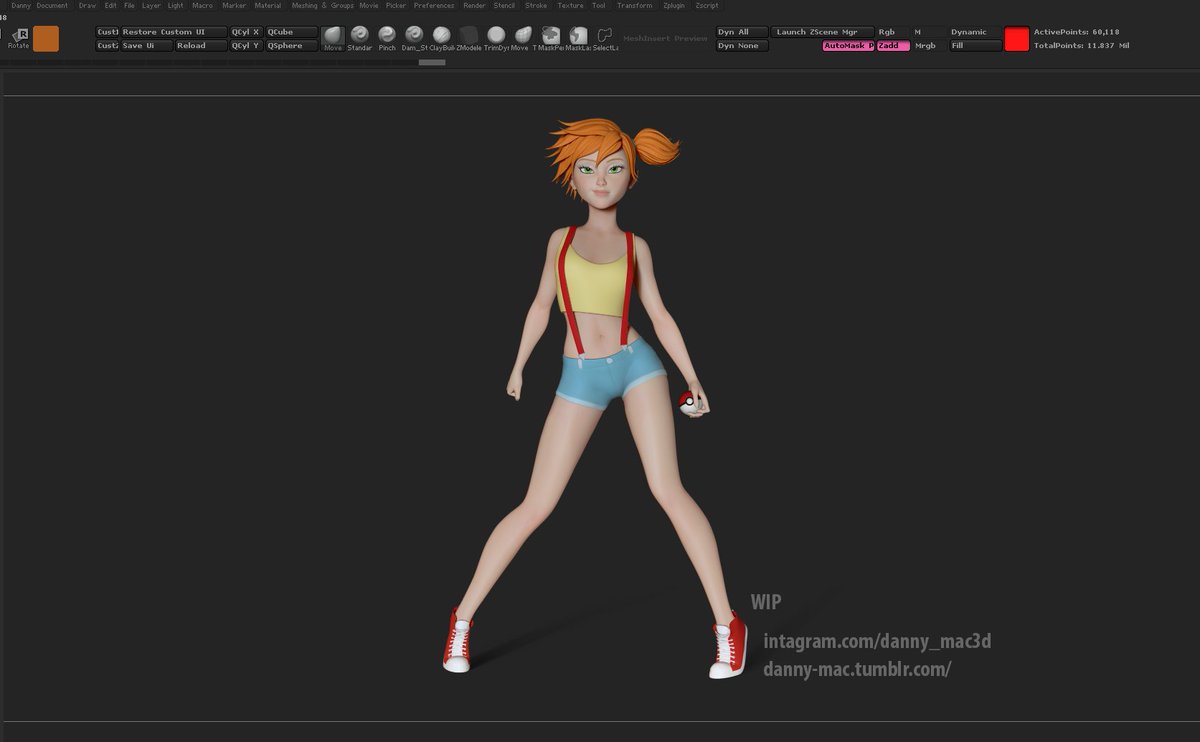
Task: Click Save Ui button
Action: [146, 46]
